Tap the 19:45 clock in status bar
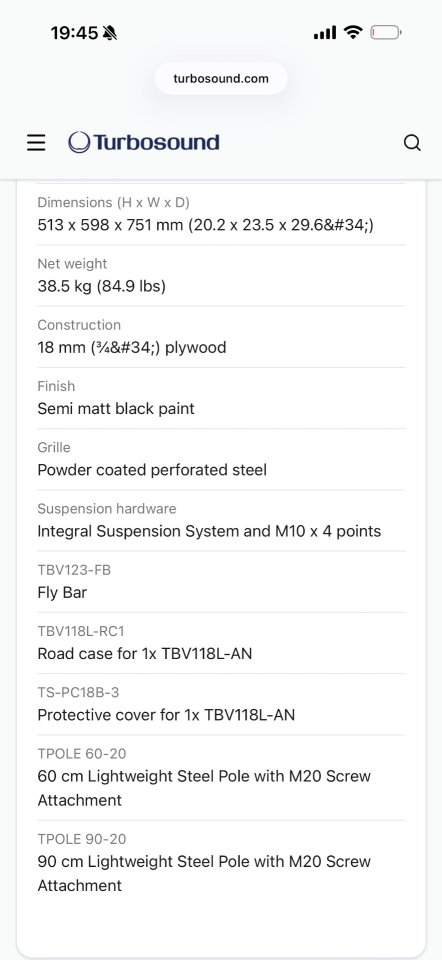 point(74,33)
